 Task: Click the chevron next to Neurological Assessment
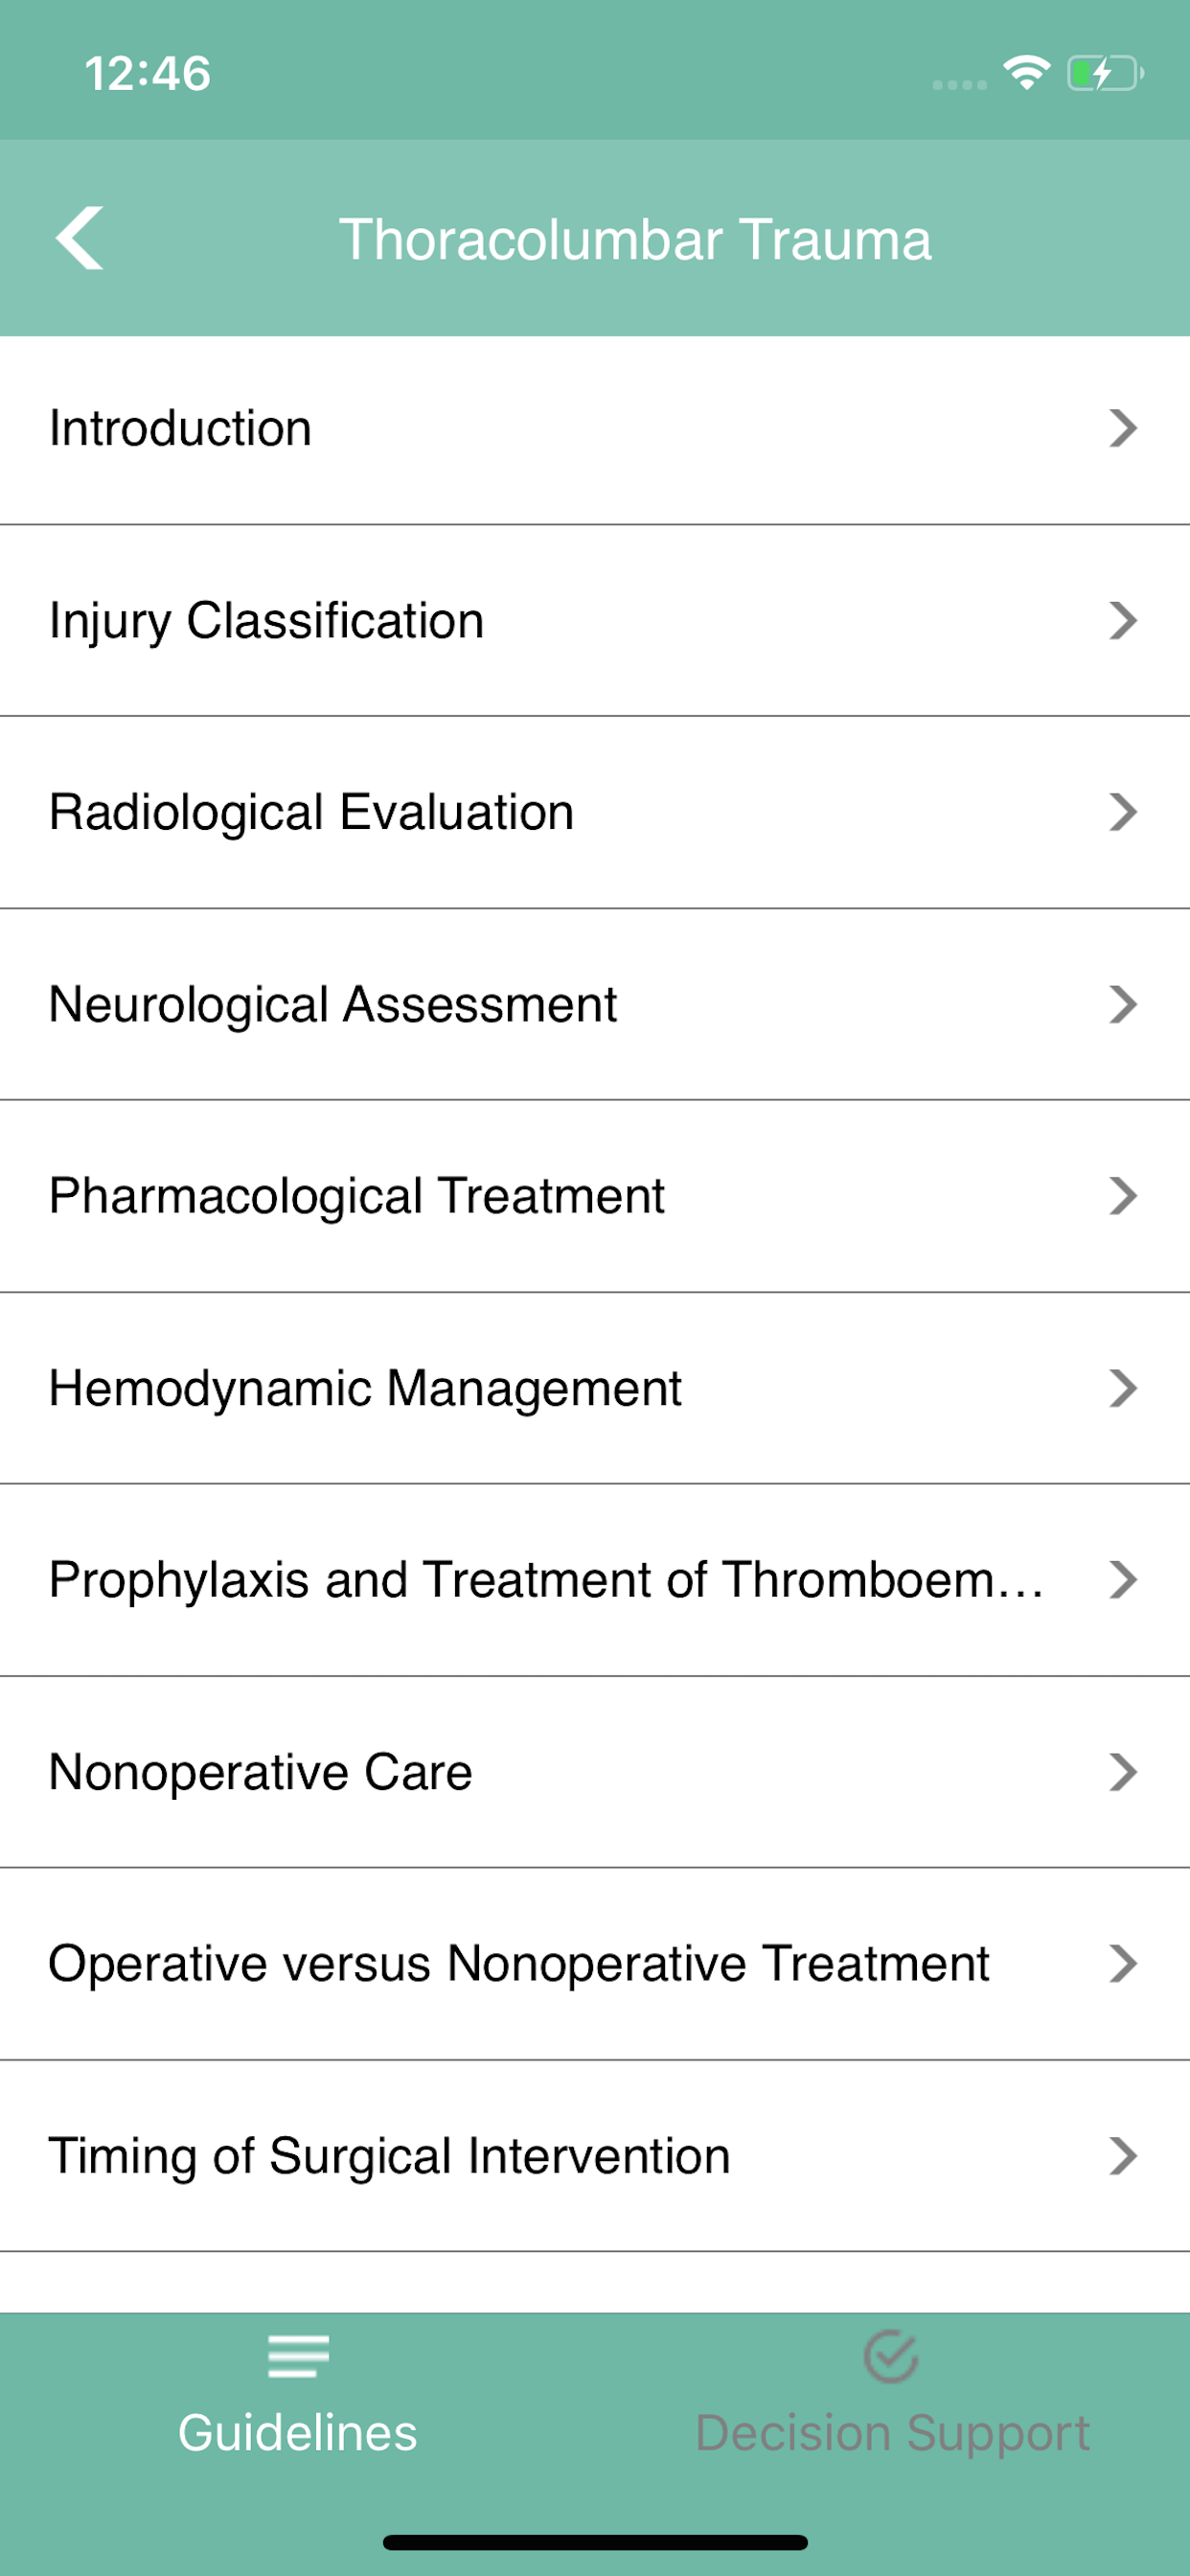(x=1123, y=1004)
